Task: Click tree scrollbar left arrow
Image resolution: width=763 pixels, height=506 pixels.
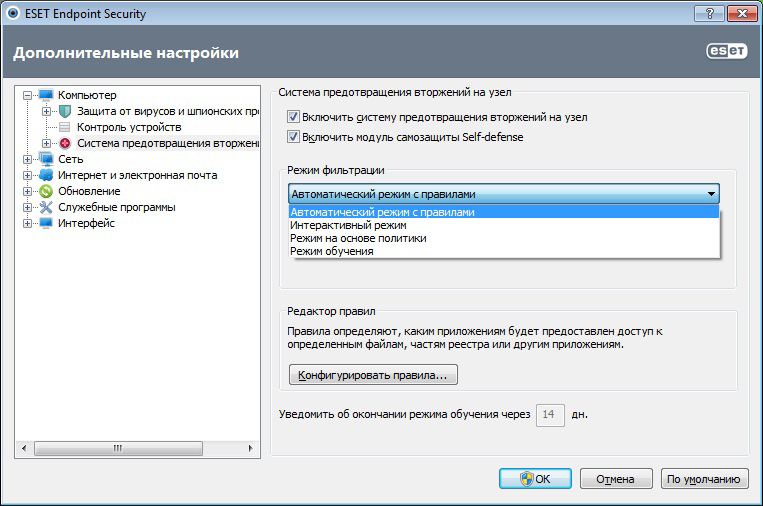Action: pyautogui.click(x=24, y=448)
